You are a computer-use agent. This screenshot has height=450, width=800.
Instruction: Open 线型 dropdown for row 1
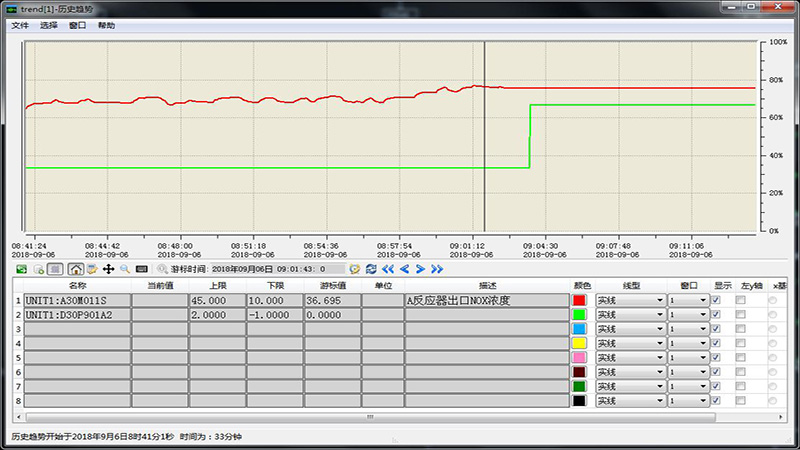(631, 300)
